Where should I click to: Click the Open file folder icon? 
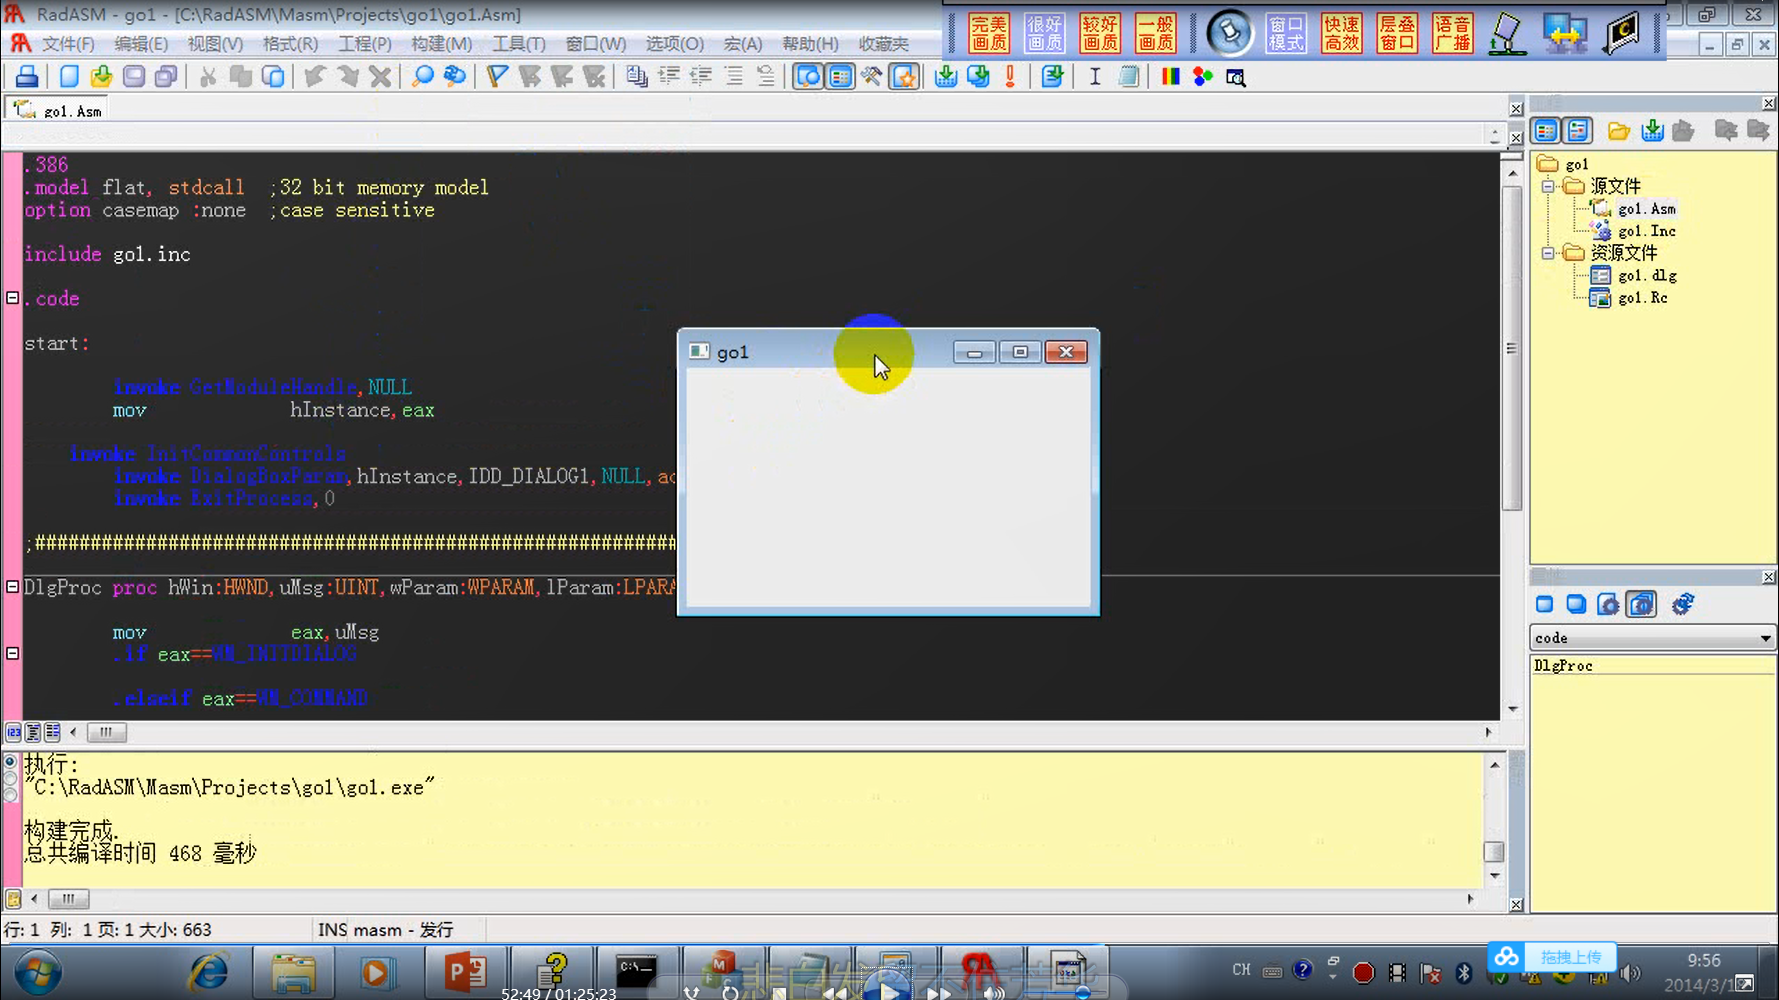pos(101,77)
